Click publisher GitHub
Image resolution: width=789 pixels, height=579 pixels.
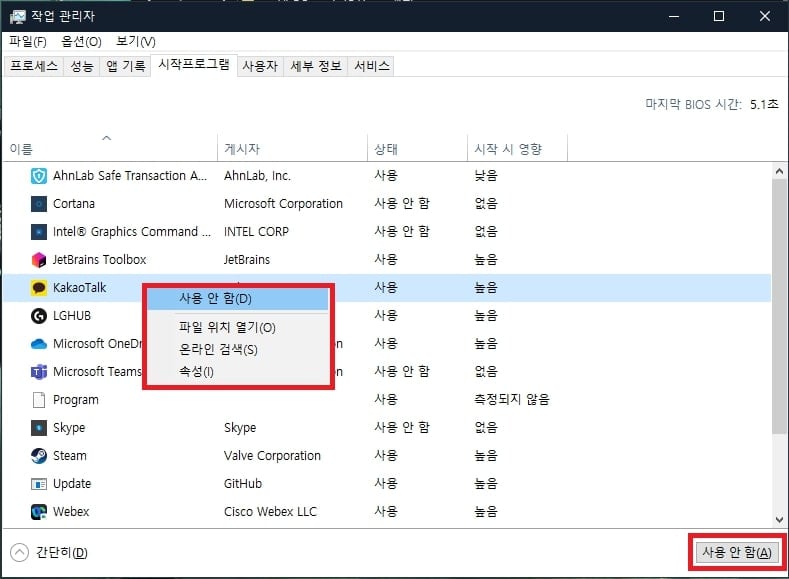tap(243, 484)
